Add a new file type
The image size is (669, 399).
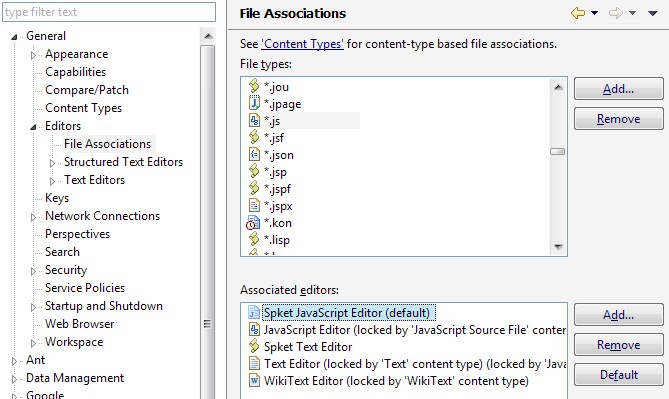[619, 89]
